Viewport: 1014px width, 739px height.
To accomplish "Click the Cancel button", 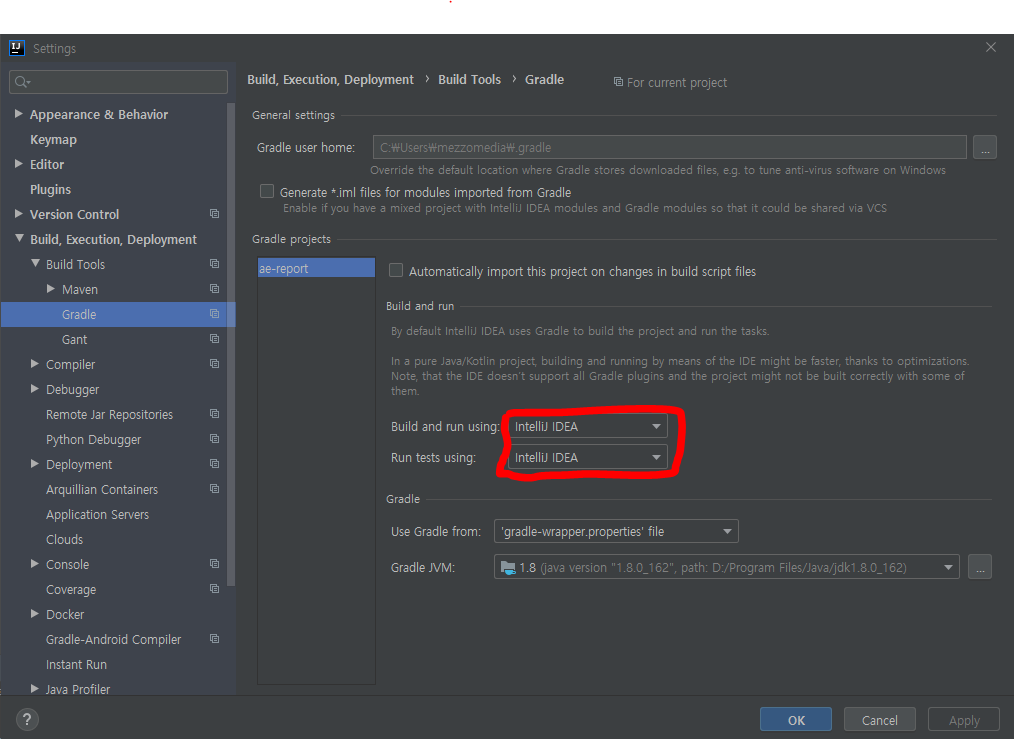I will tap(879, 720).
